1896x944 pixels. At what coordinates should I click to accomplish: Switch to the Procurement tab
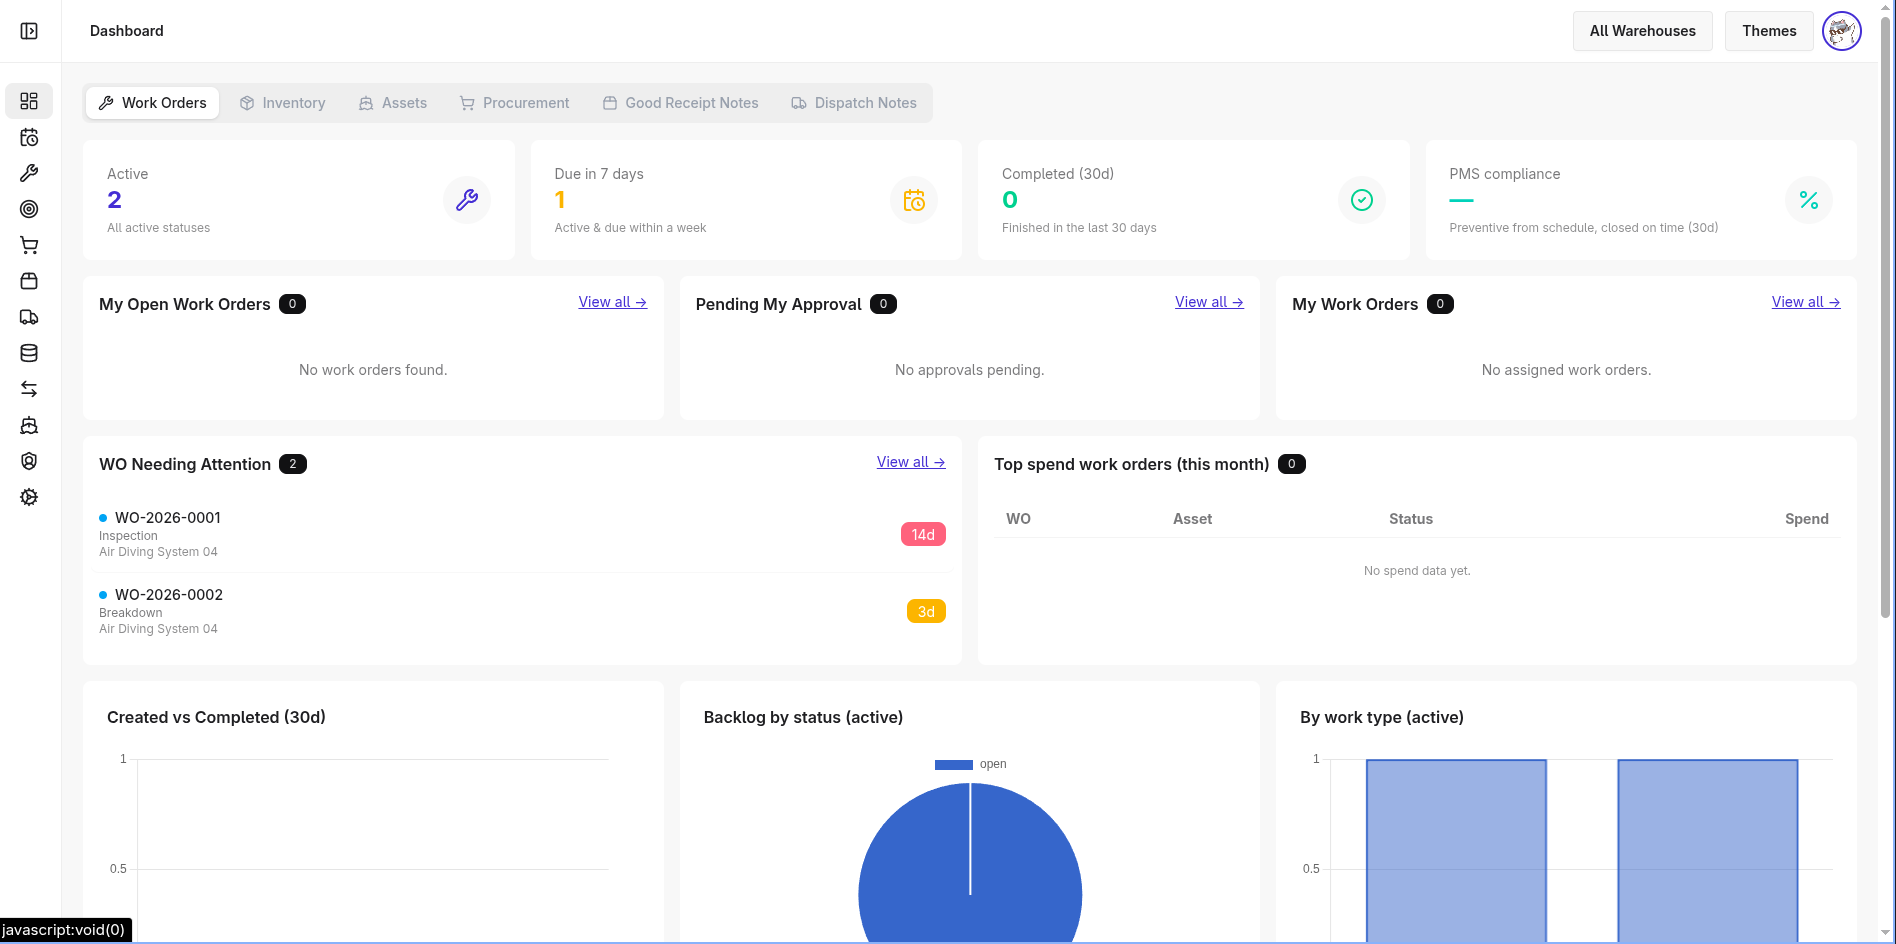514,103
